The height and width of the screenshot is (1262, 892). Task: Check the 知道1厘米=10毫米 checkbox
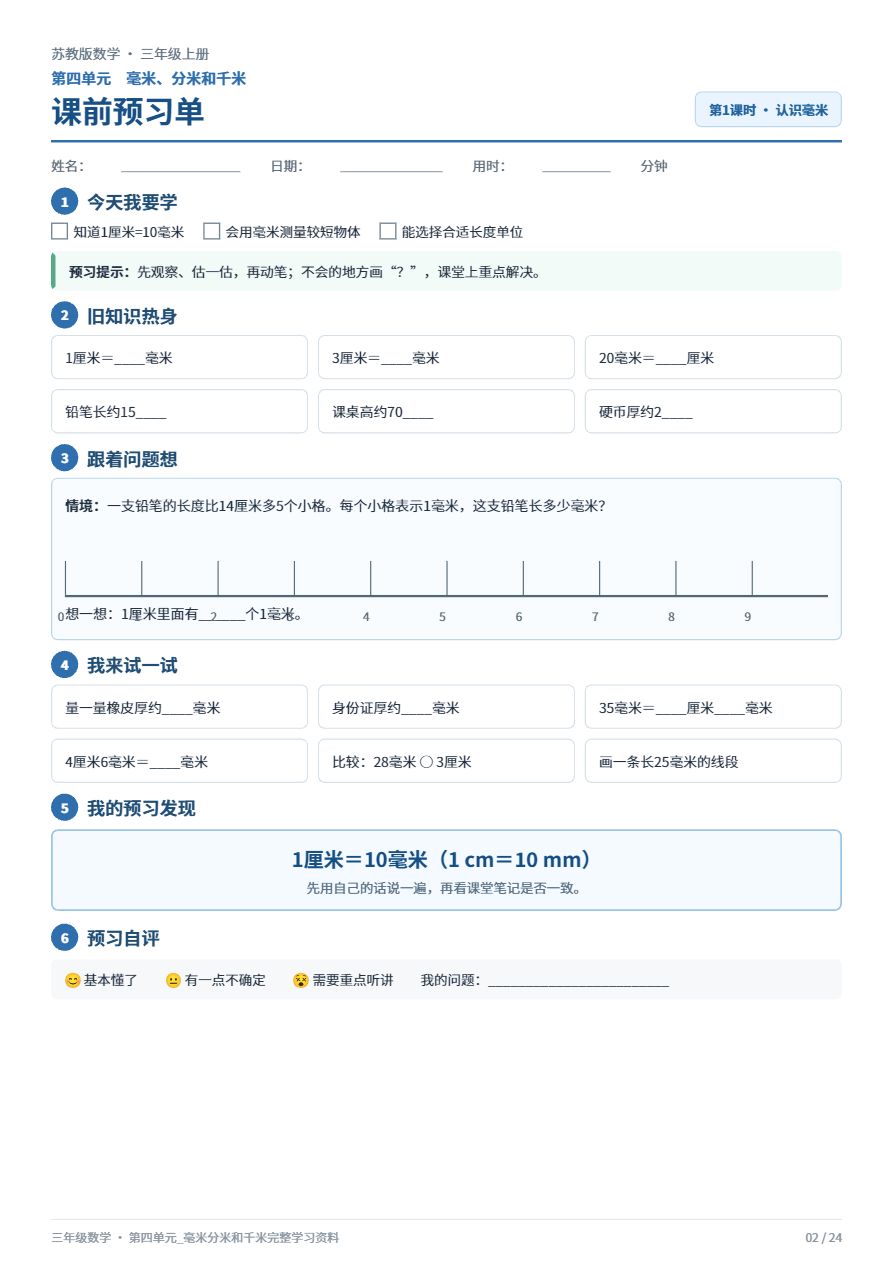point(60,231)
